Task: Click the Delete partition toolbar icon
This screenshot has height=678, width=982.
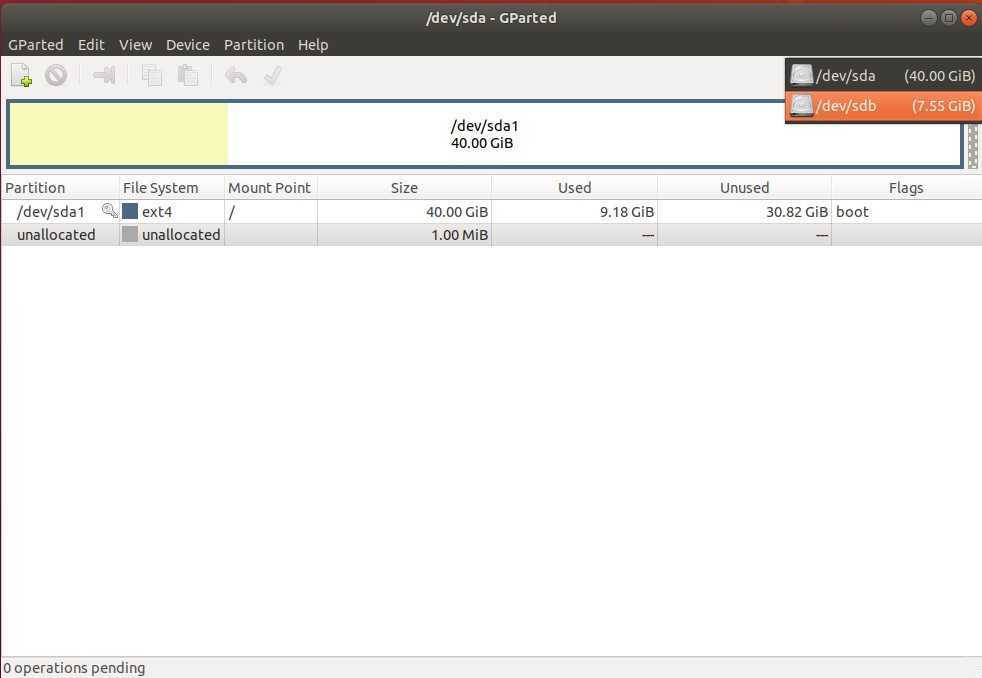Action: click(56, 76)
